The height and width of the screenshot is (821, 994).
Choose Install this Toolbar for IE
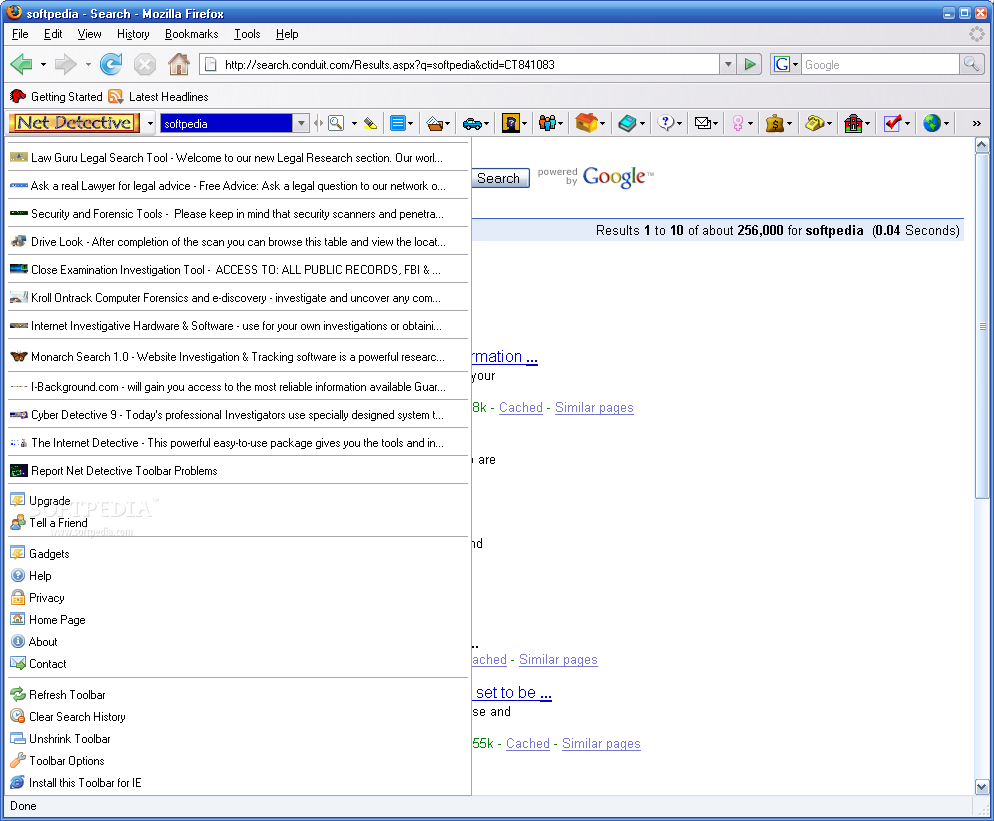(238, 783)
